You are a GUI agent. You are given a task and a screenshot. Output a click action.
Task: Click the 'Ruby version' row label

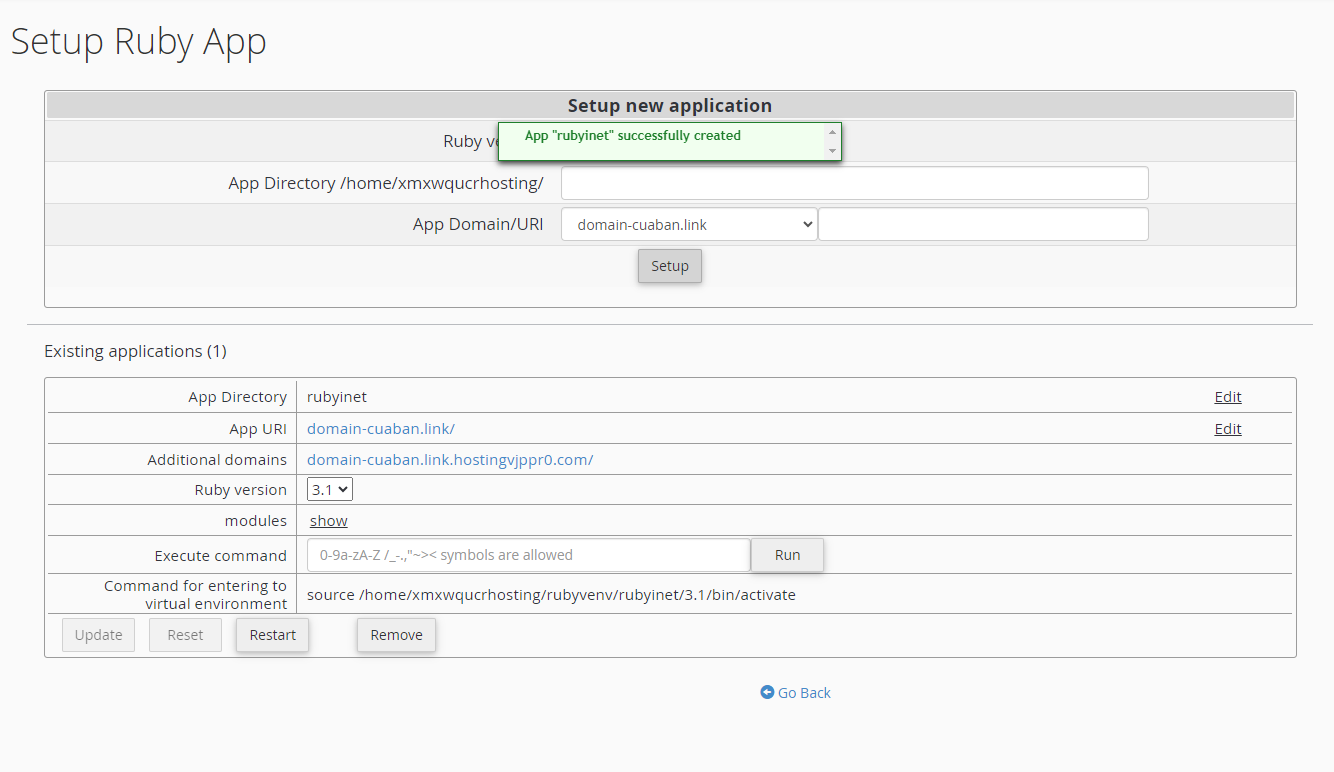point(241,490)
